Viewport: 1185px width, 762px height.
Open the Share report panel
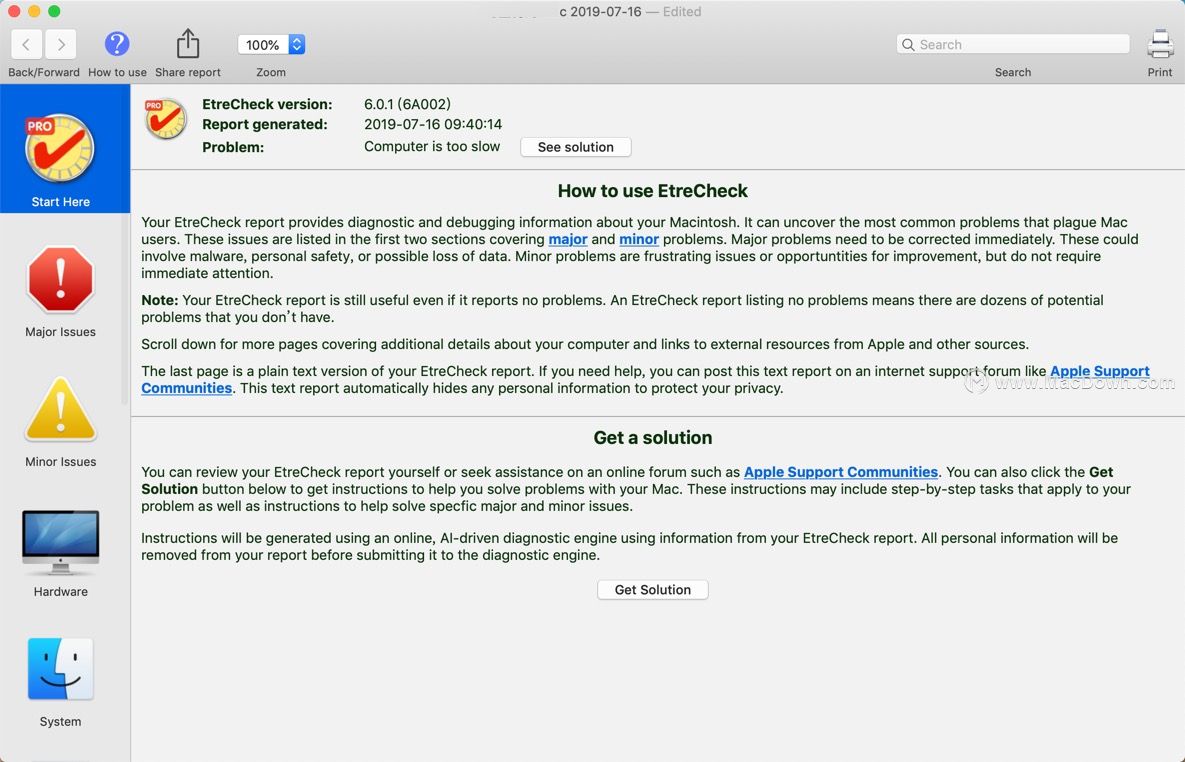tap(187, 43)
